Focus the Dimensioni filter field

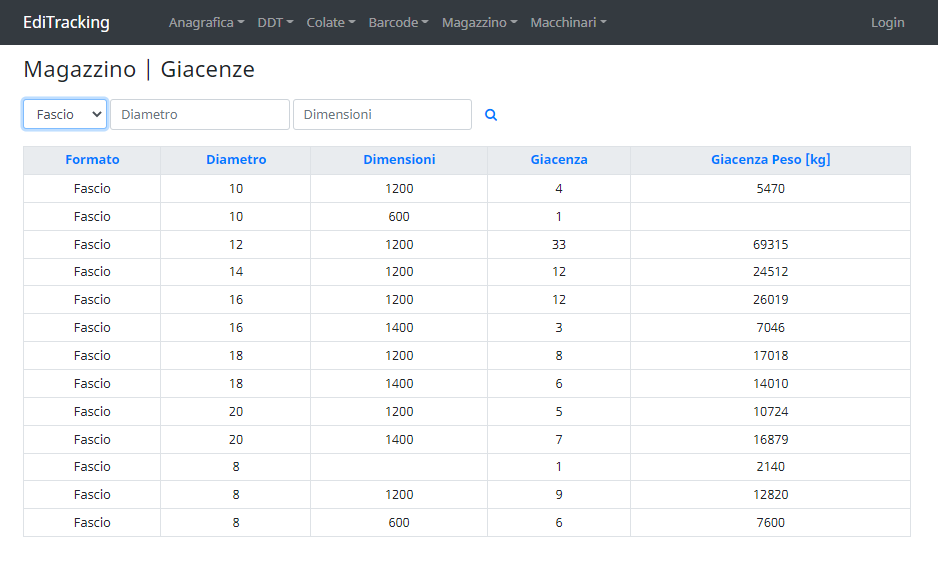pos(382,114)
